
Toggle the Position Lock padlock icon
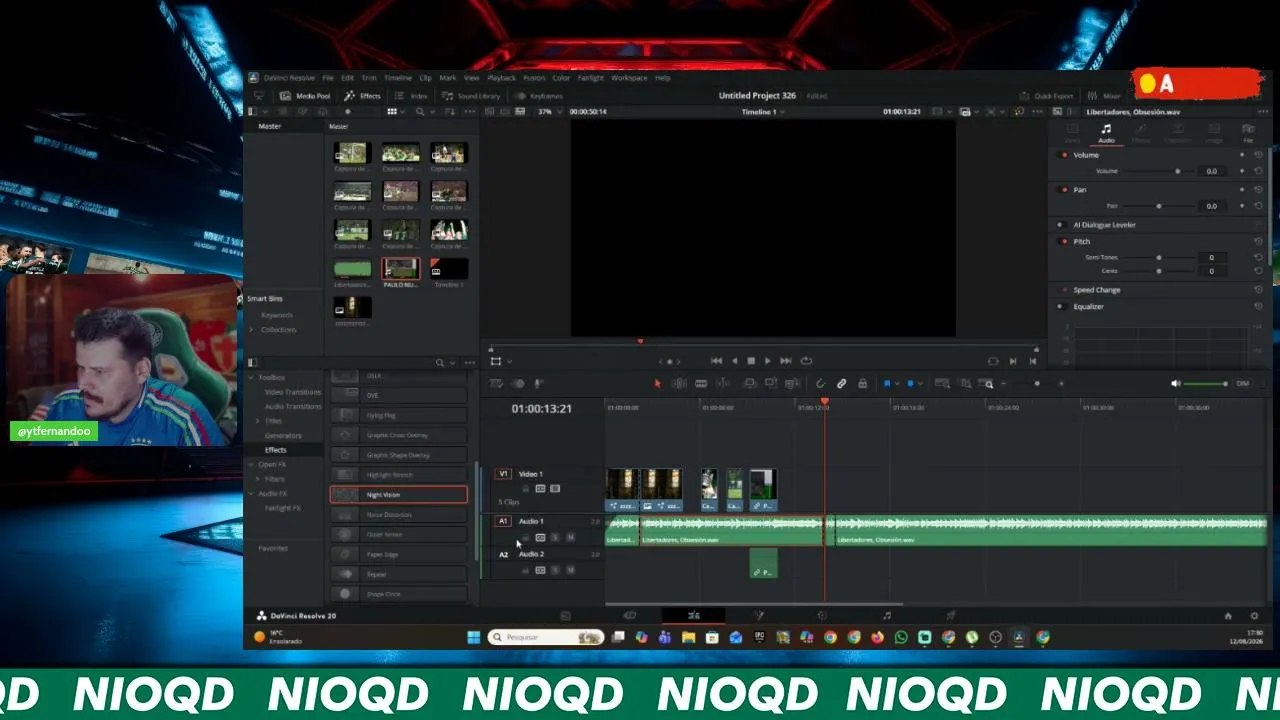[x=862, y=383]
